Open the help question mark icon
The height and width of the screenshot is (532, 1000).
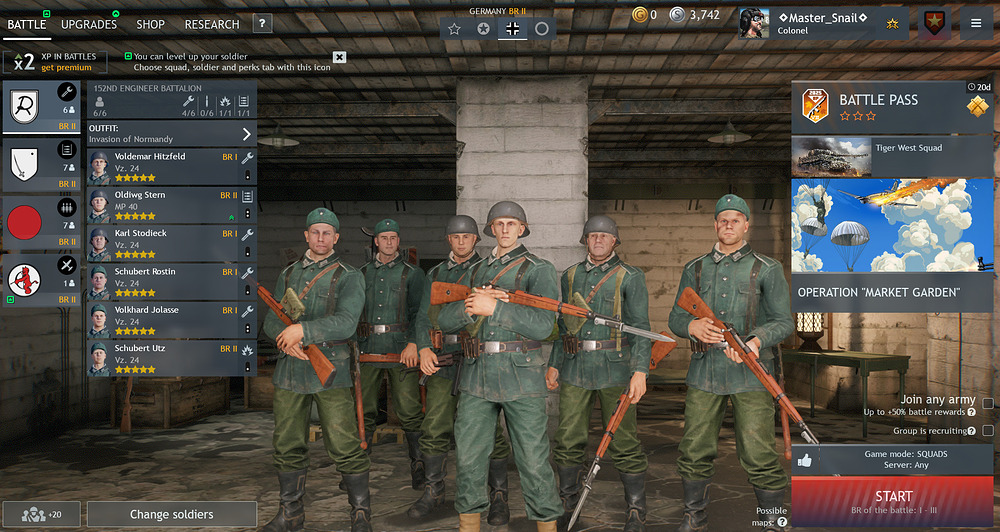coord(262,24)
